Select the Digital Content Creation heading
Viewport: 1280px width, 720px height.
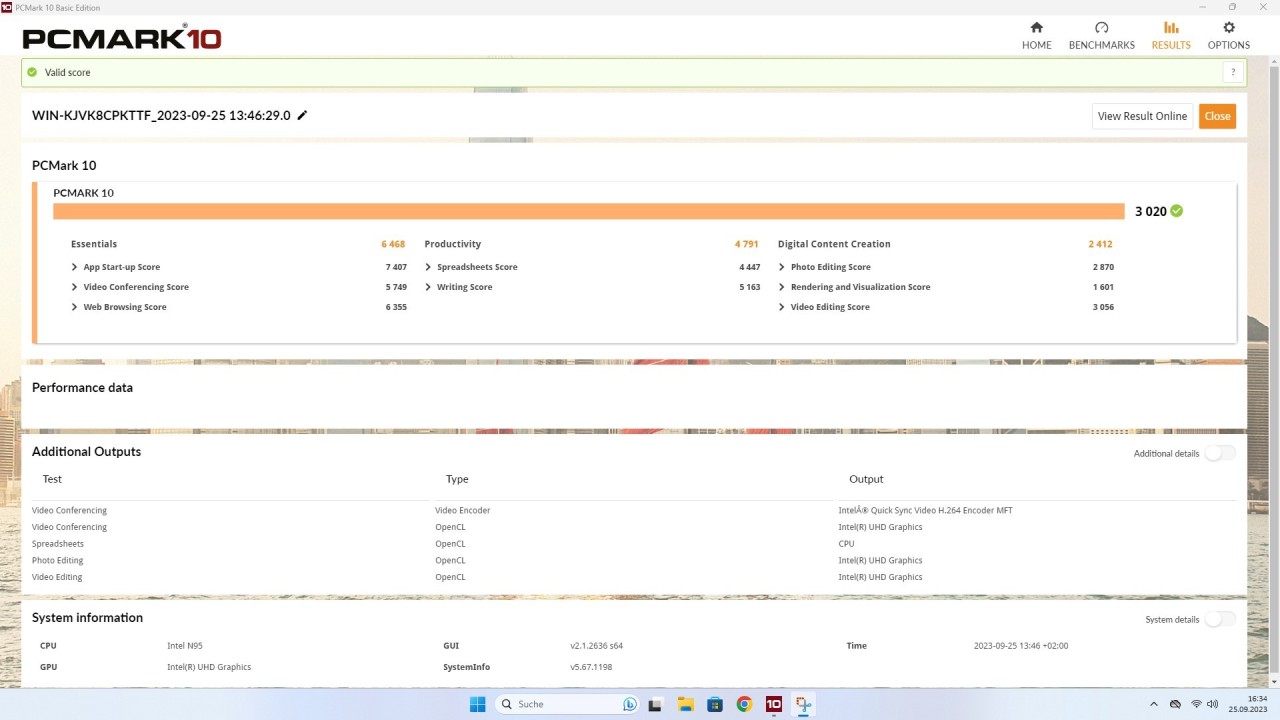click(x=834, y=244)
